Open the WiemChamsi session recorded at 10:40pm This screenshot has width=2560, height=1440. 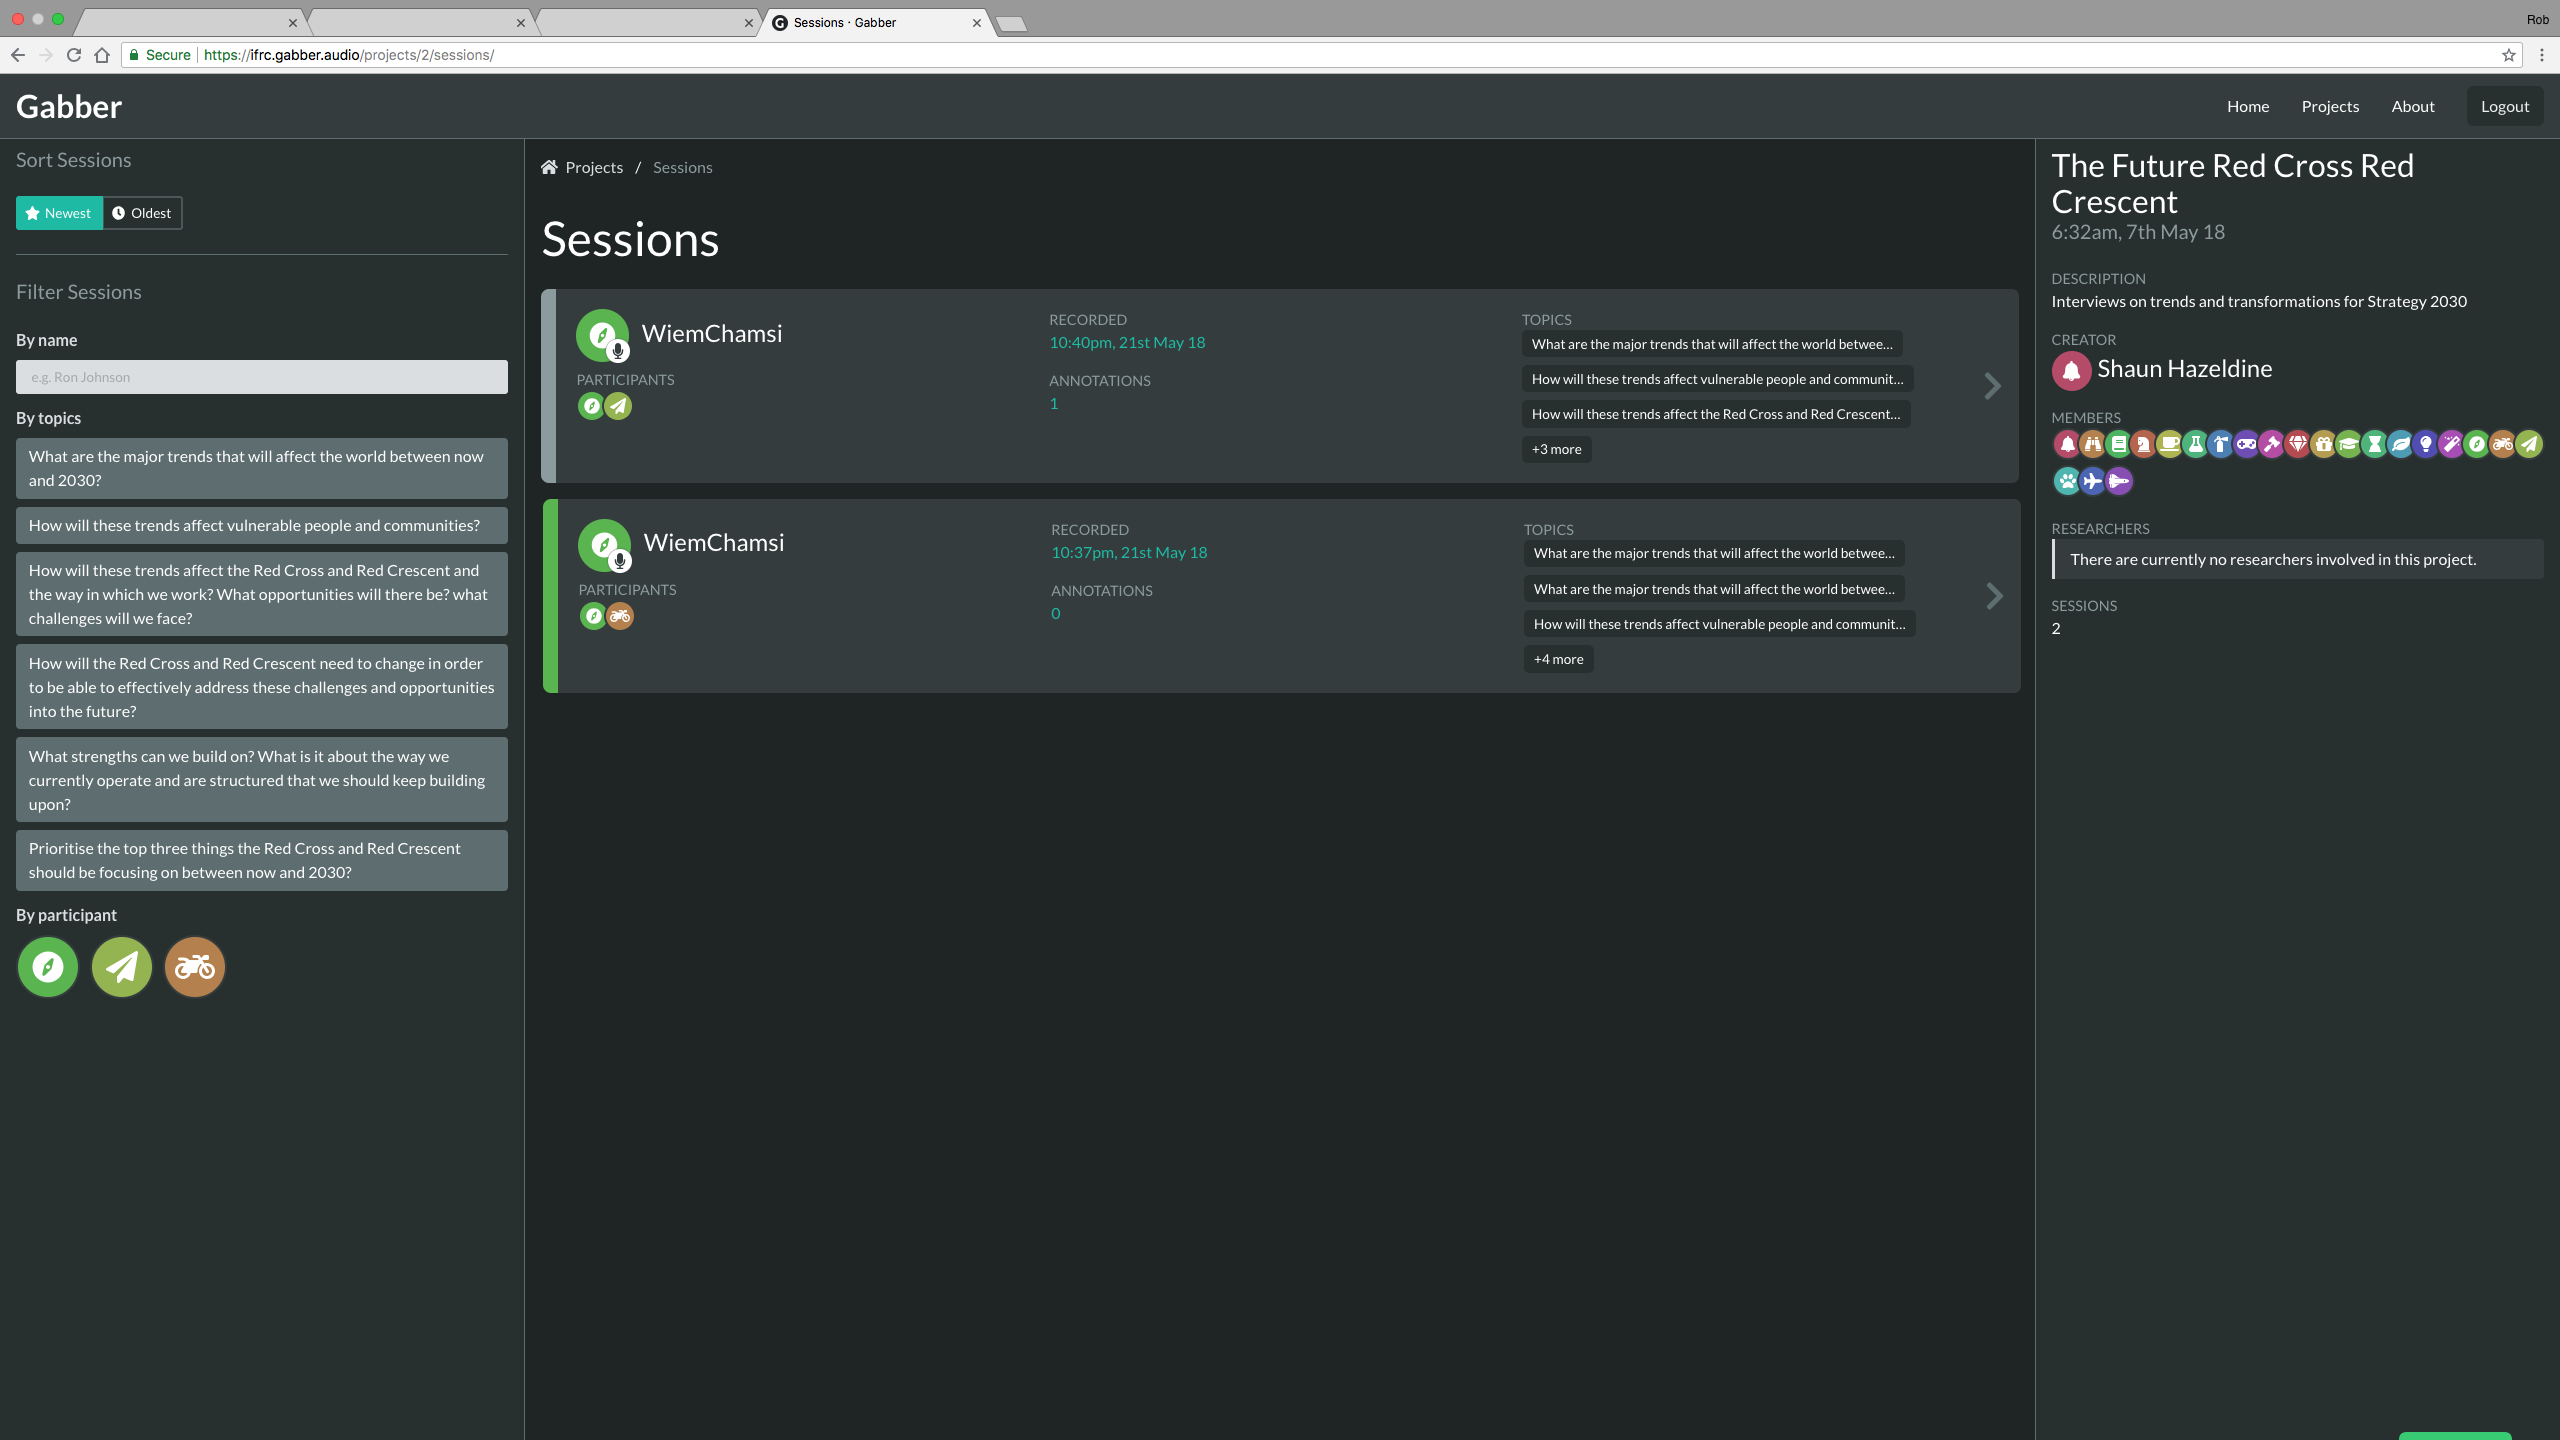(1280, 386)
